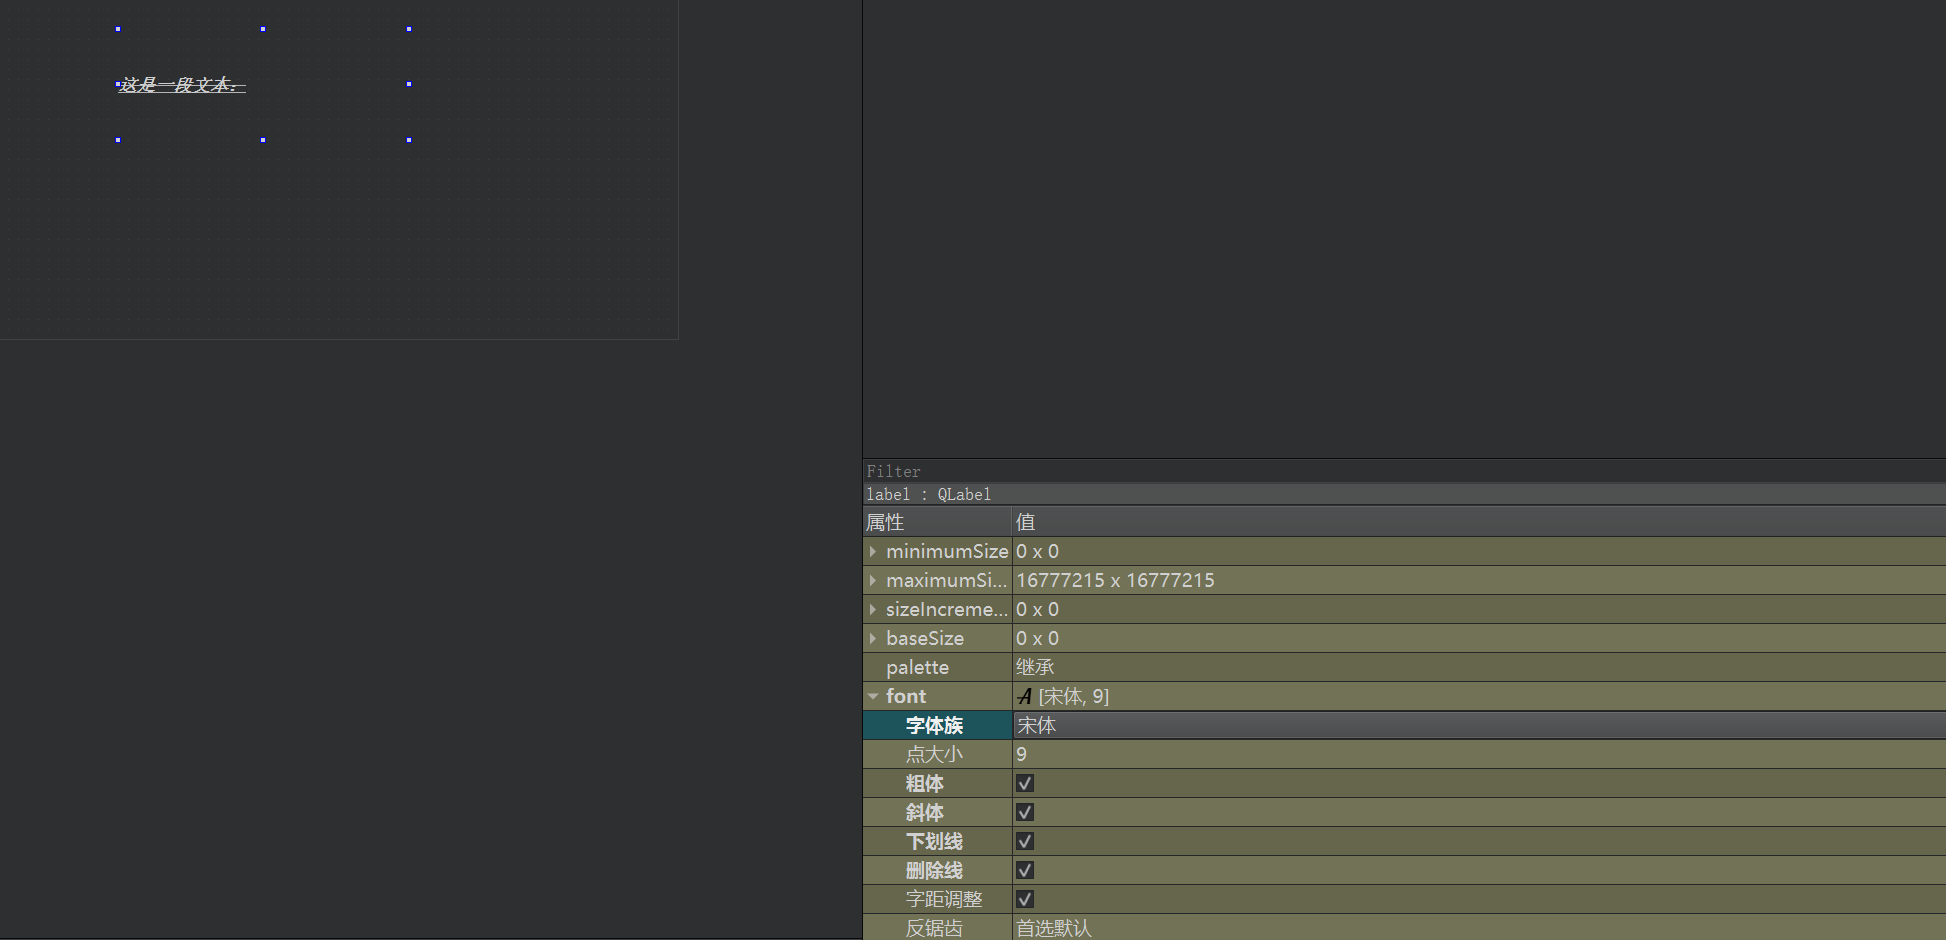The width and height of the screenshot is (1946, 940).
Task: Uncheck the 删除线 strikeout checkbox
Action: click(1025, 870)
